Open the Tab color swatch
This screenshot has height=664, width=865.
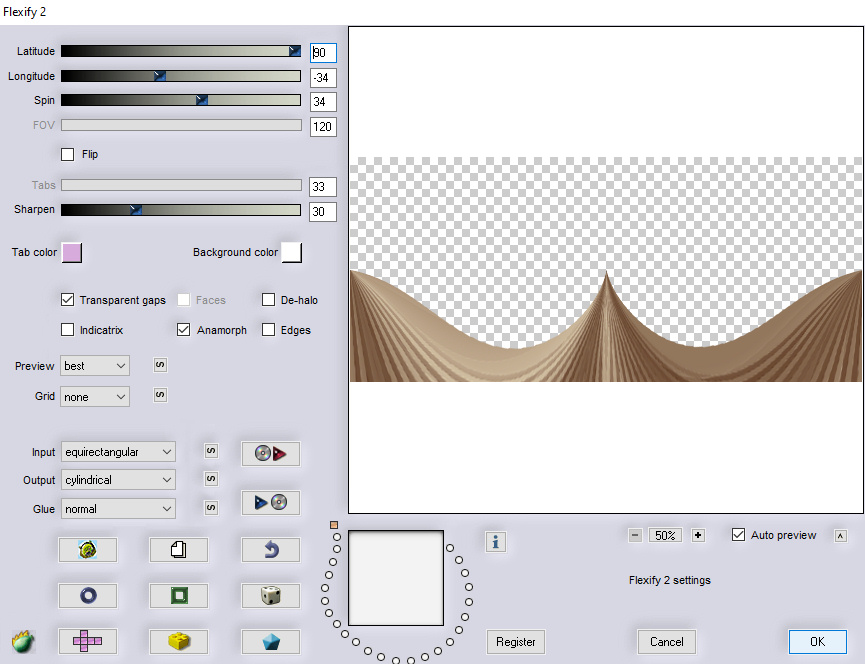72,253
